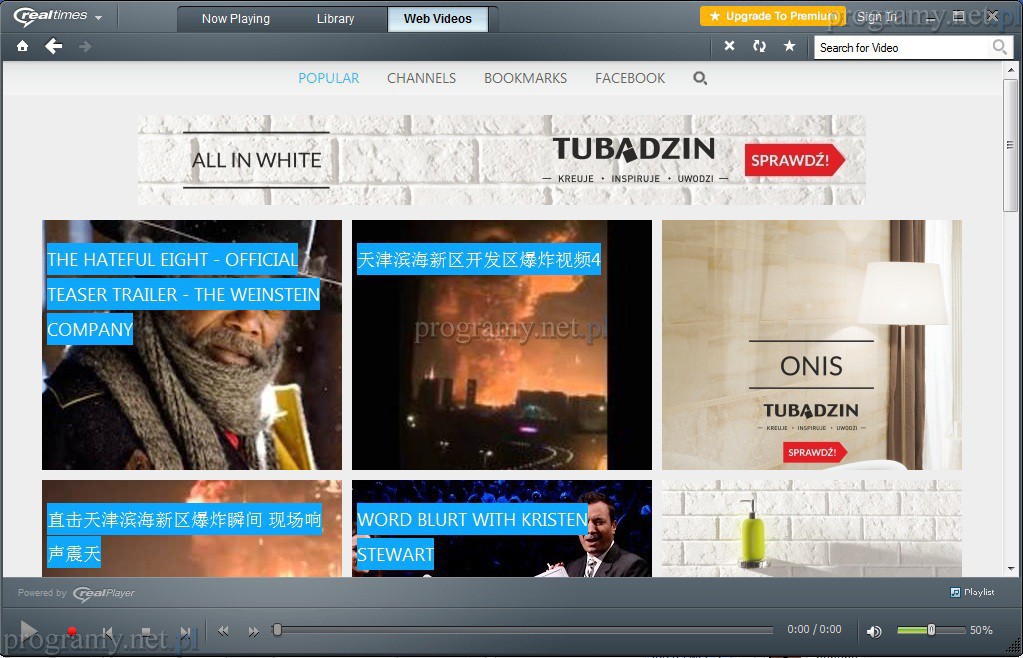Click the red record button
1023x658 pixels.
click(71, 632)
